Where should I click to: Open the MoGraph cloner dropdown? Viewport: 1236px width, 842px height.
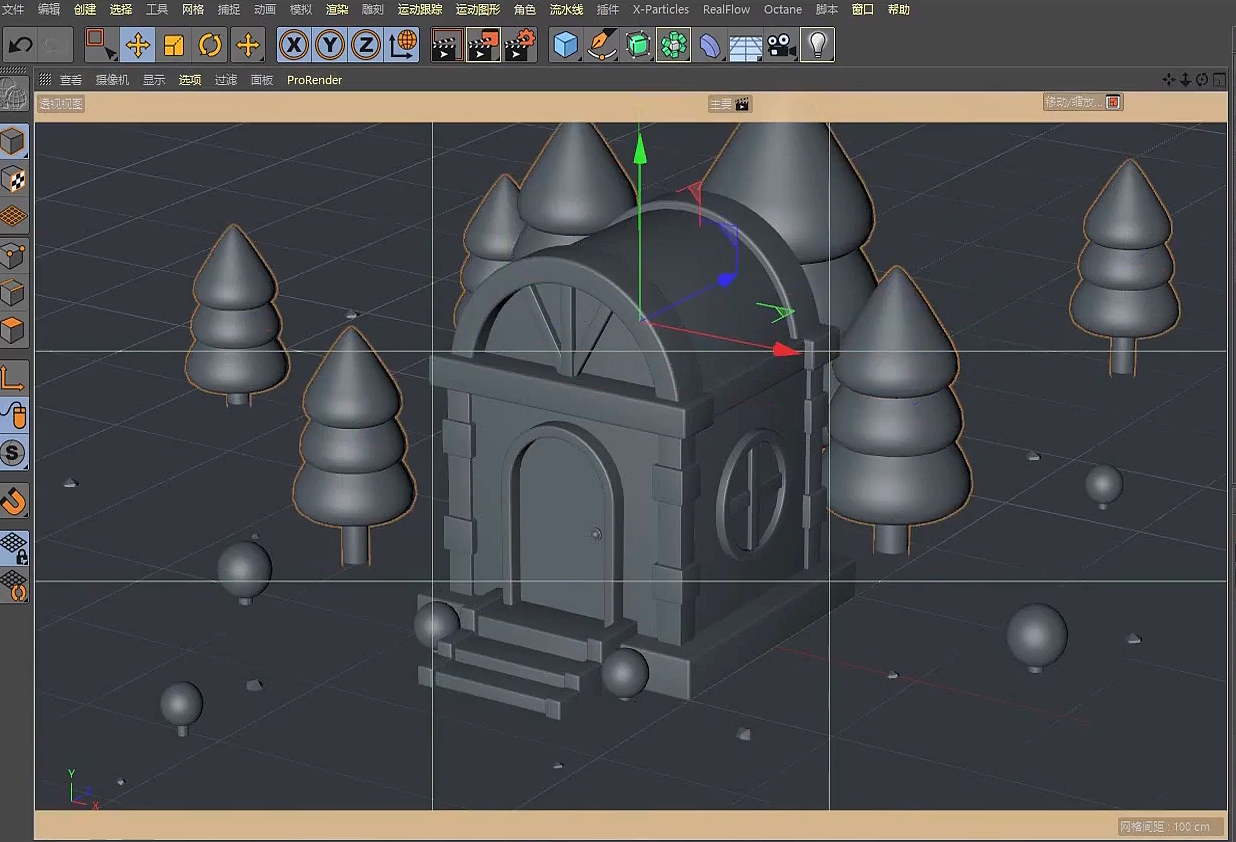(674, 45)
